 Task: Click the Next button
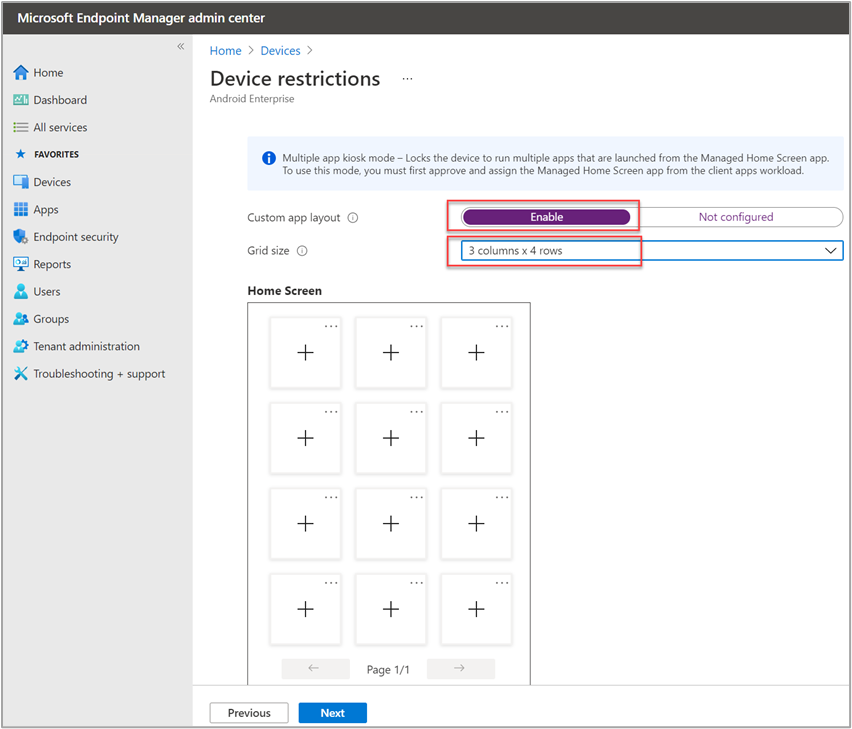332,713
